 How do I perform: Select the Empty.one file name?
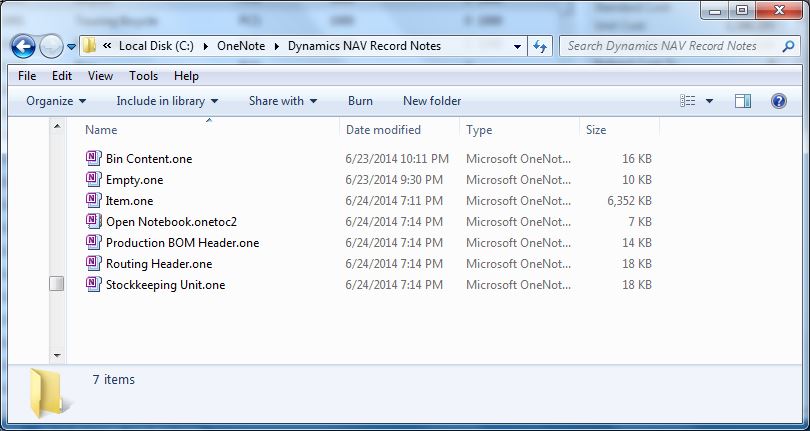[x=134, y=180]
